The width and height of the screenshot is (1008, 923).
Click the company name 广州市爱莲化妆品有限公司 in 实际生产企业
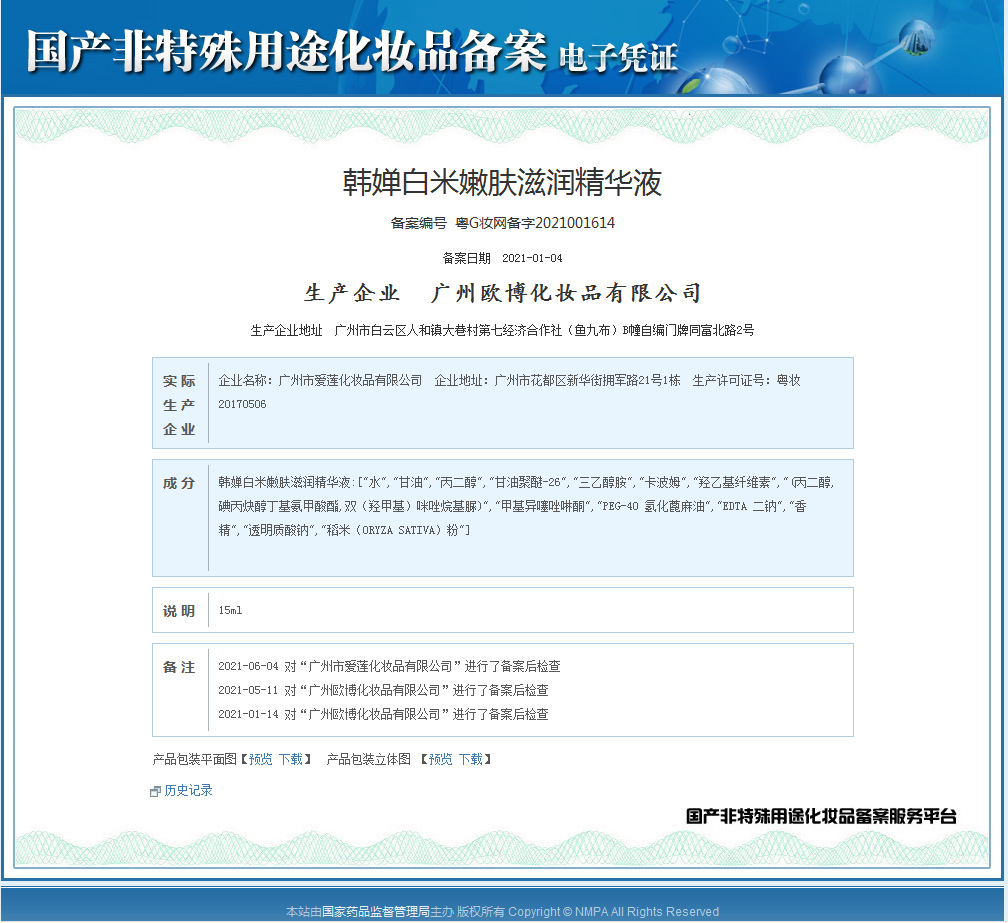point(350,381)
